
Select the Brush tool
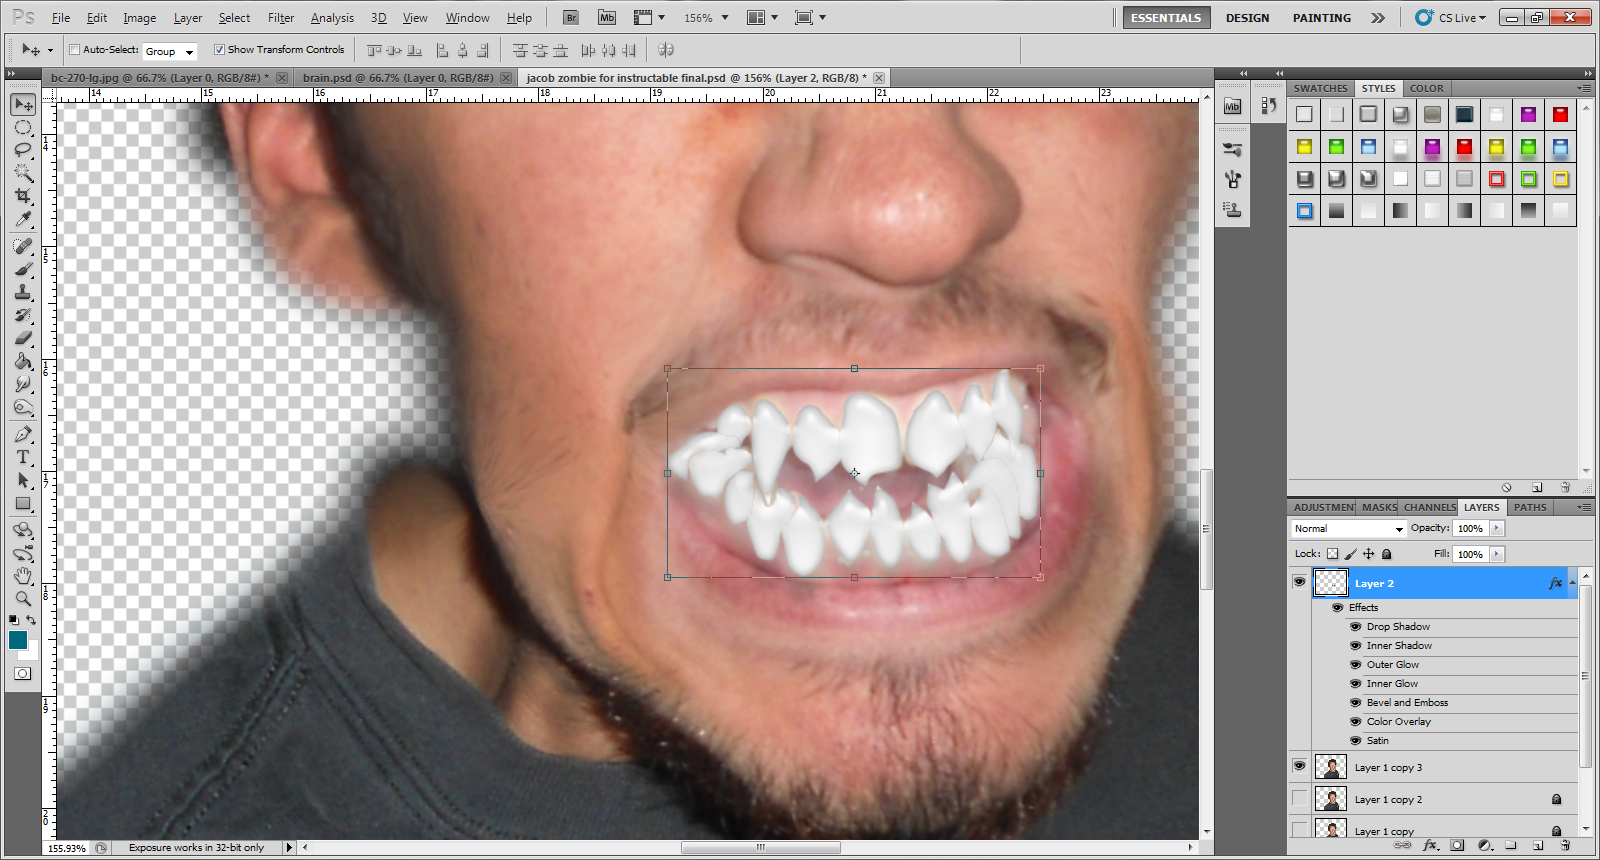click(23, 269)
